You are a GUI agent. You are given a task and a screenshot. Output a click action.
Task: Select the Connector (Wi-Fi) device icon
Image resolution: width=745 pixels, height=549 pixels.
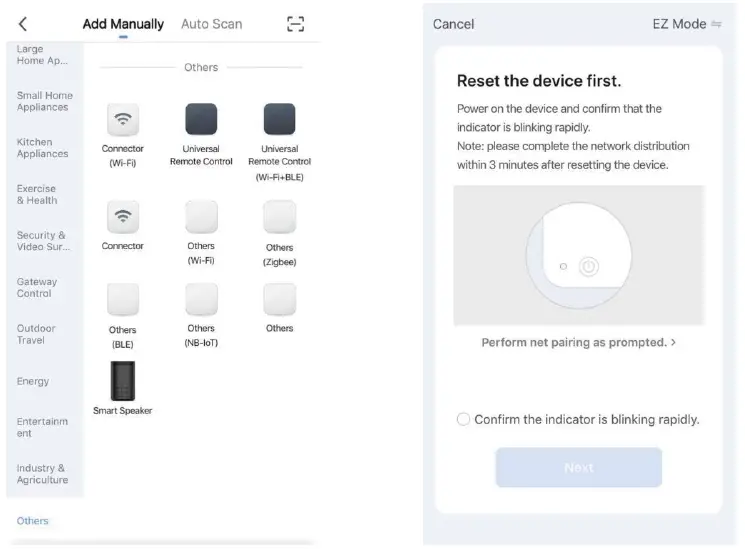(x=123, y=120)
